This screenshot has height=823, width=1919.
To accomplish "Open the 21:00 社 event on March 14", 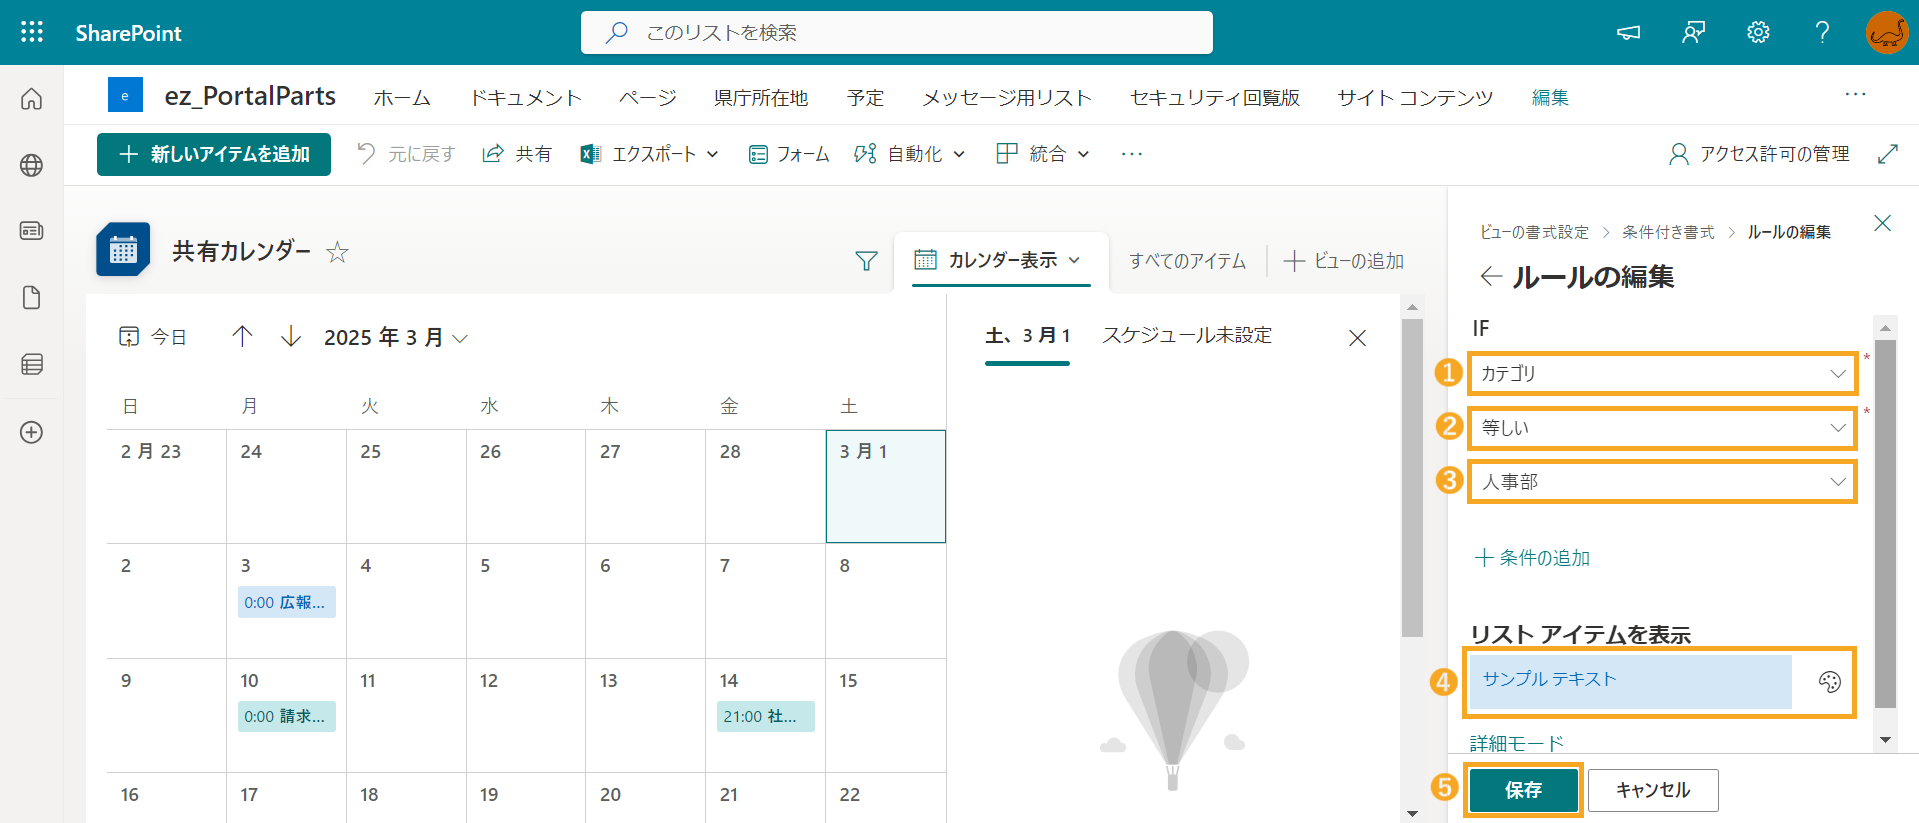I will pos(765,716).
